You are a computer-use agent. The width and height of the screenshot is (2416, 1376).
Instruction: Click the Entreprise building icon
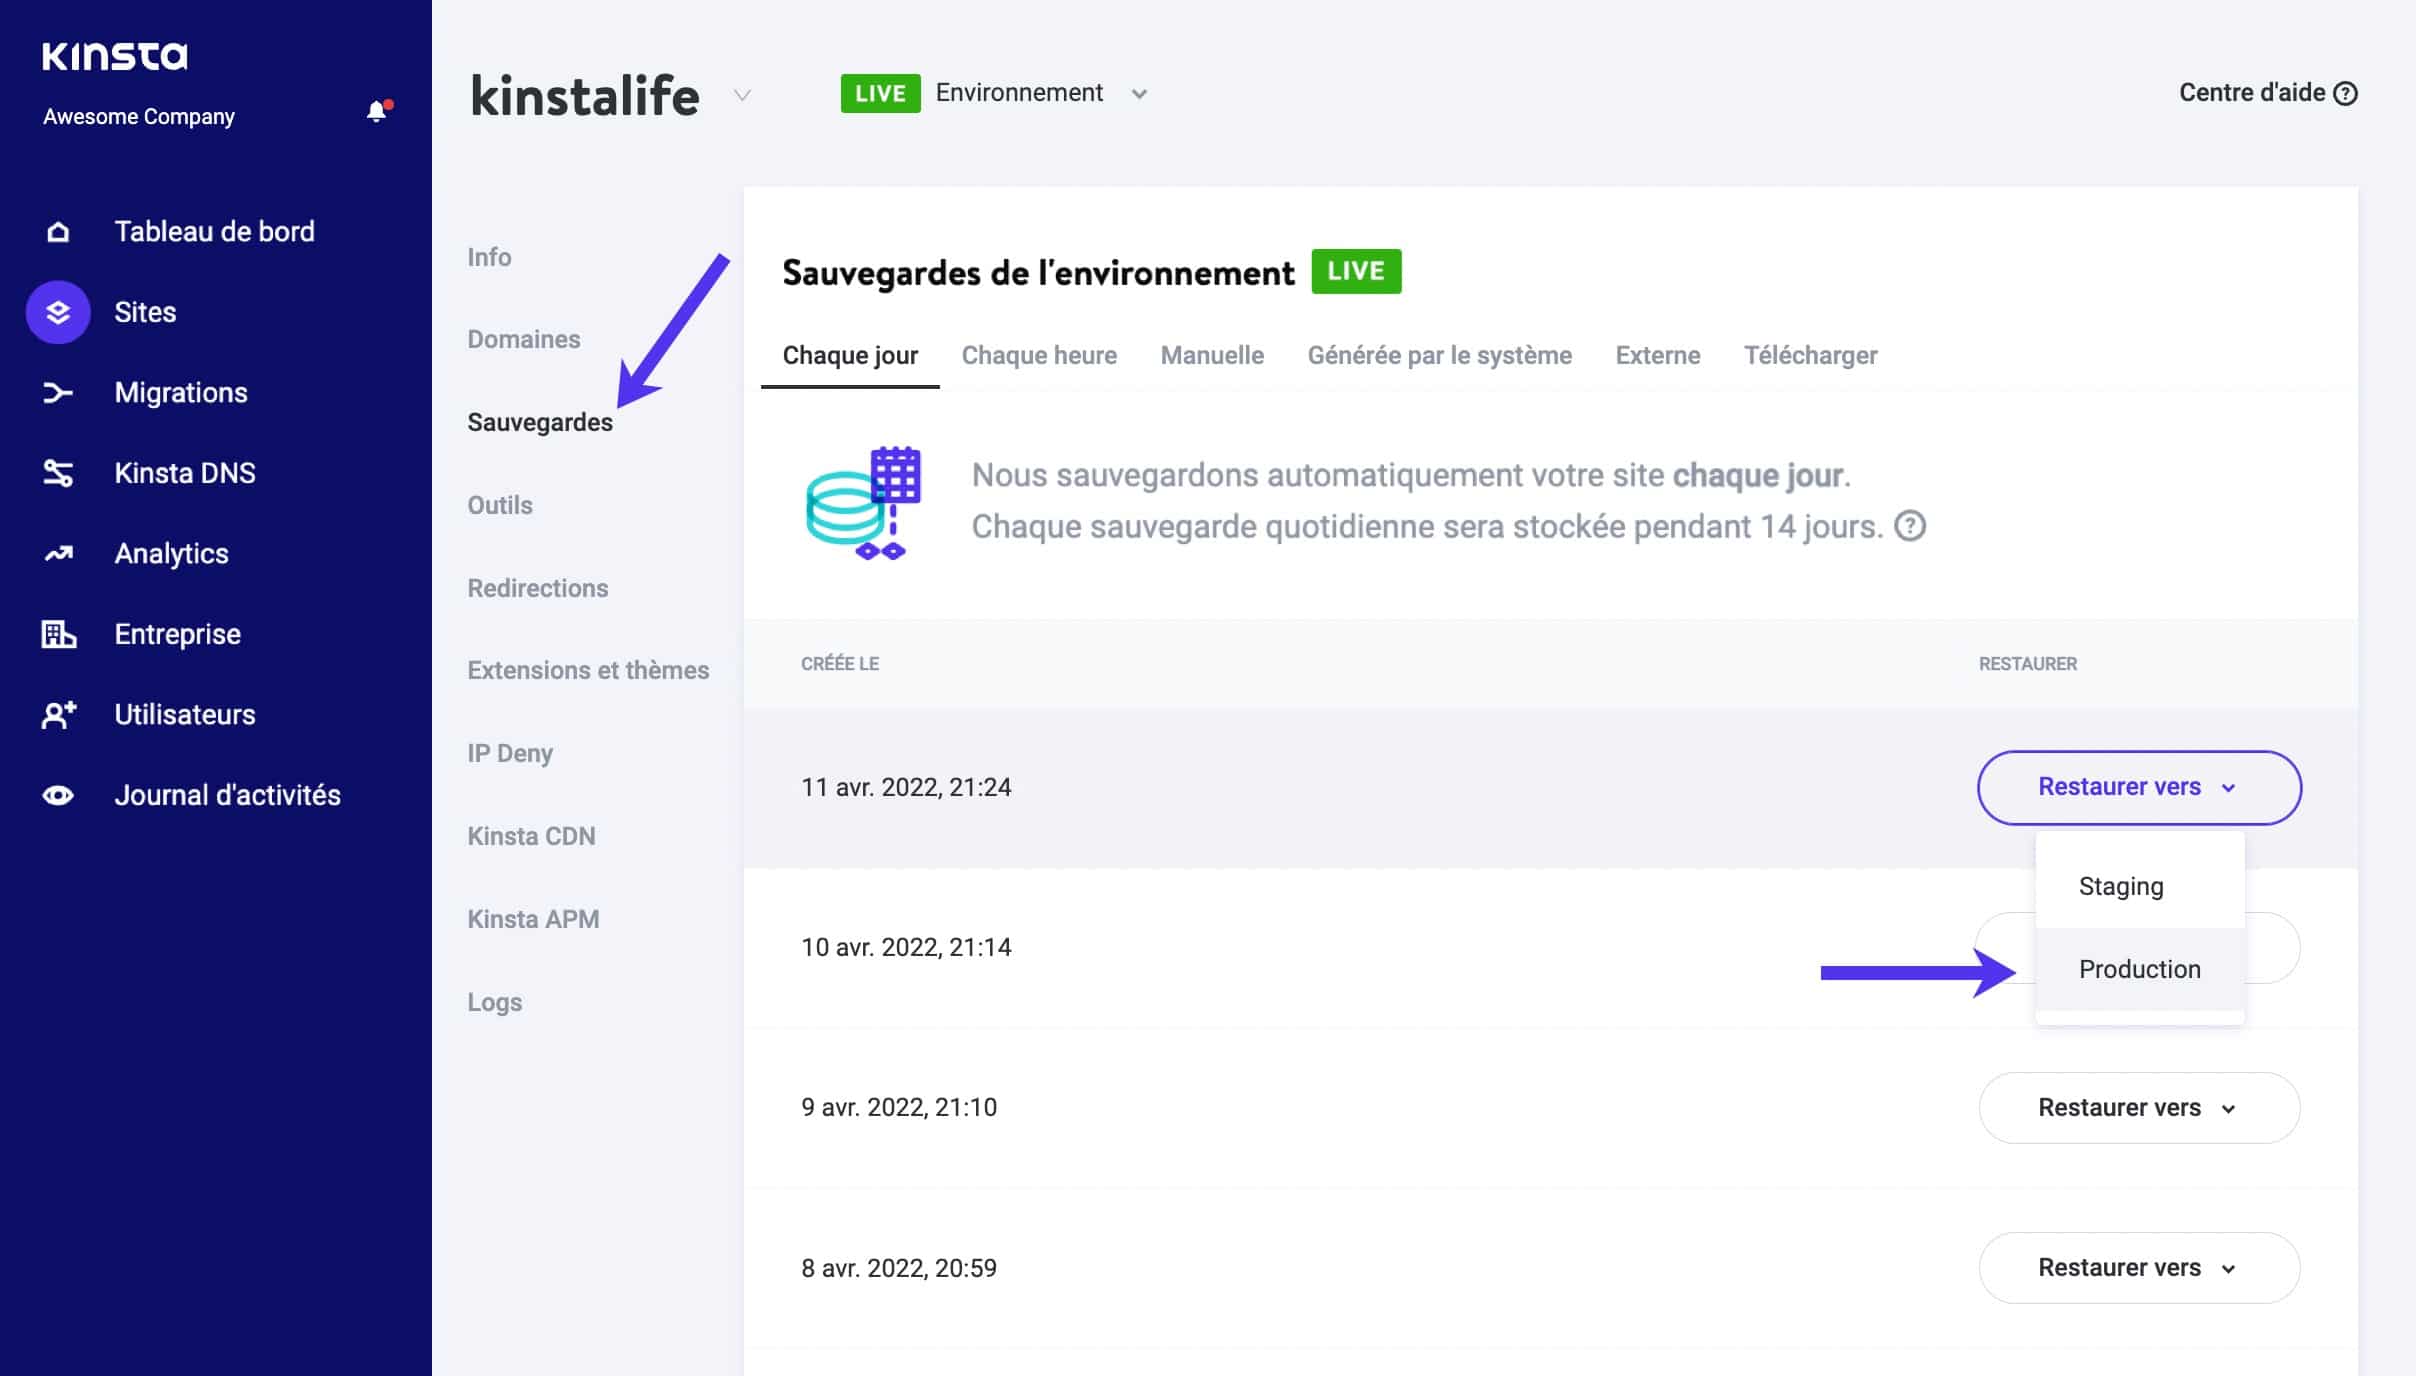point(57,633)
